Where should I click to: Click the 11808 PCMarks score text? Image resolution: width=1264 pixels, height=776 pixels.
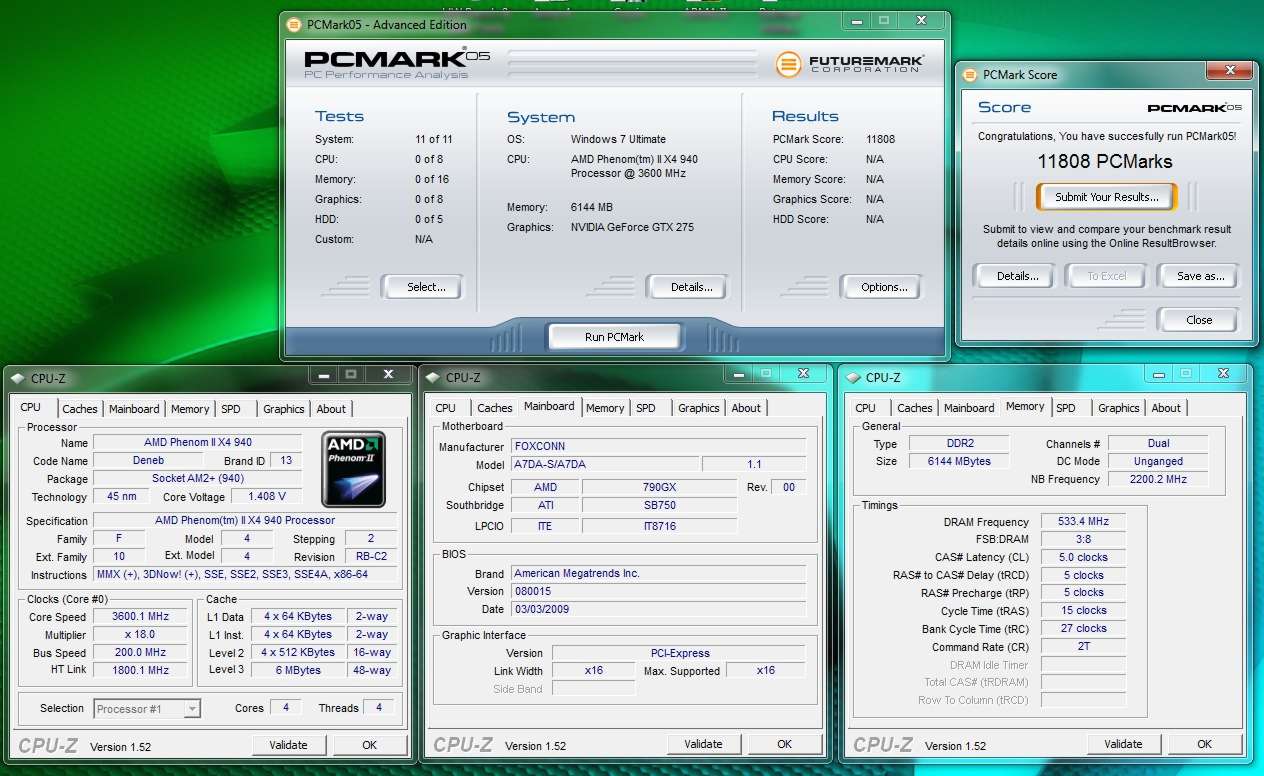click(x=1104, y=161)
